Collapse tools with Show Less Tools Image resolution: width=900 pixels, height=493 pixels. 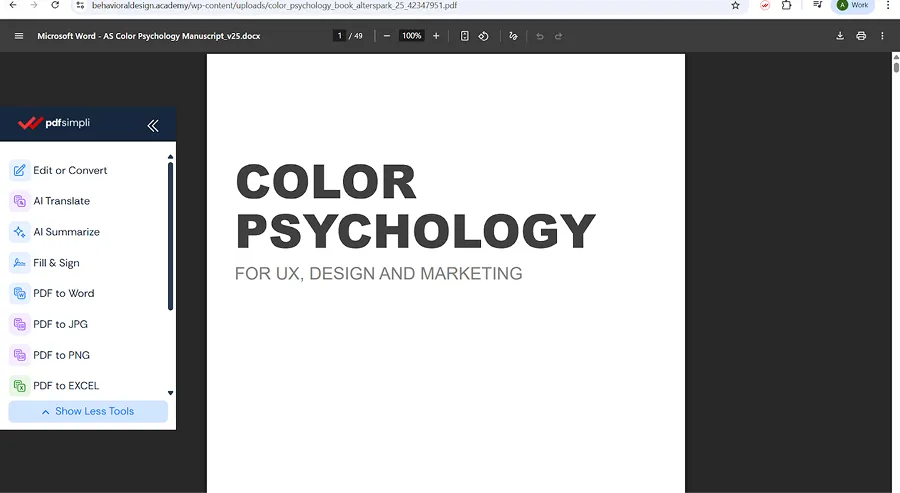click(x=88, y=411)
